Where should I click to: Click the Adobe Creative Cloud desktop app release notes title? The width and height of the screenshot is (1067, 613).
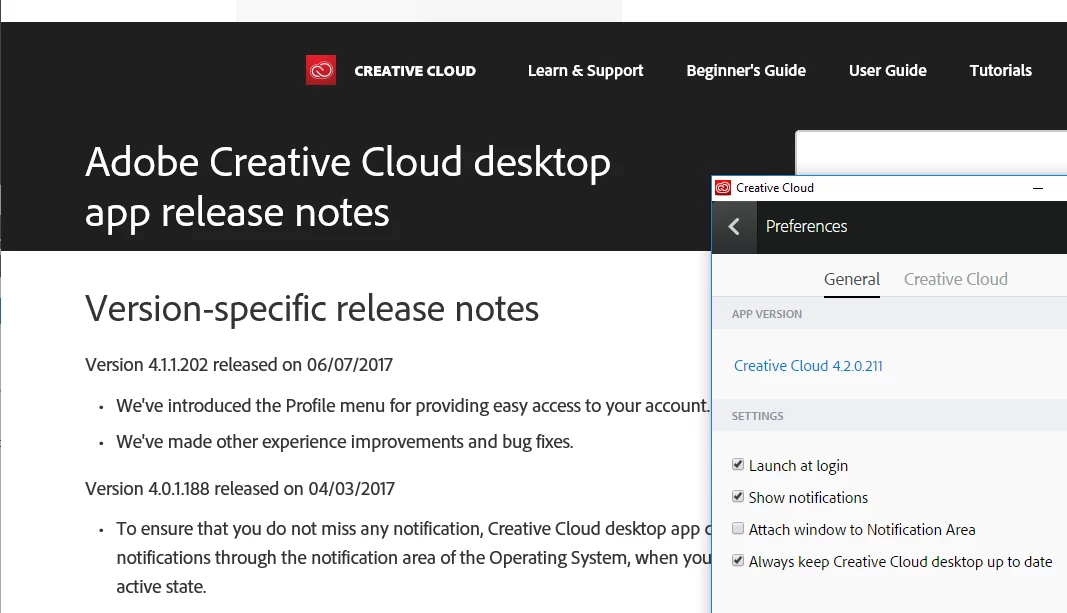348,186
